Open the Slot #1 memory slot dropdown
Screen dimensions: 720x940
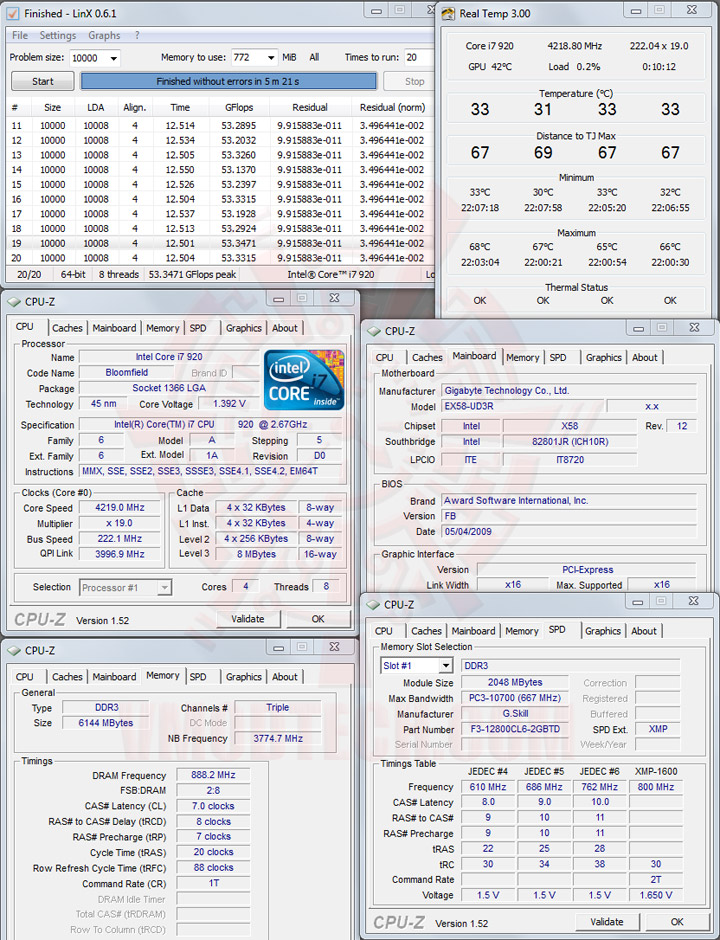tap(445, 665)
